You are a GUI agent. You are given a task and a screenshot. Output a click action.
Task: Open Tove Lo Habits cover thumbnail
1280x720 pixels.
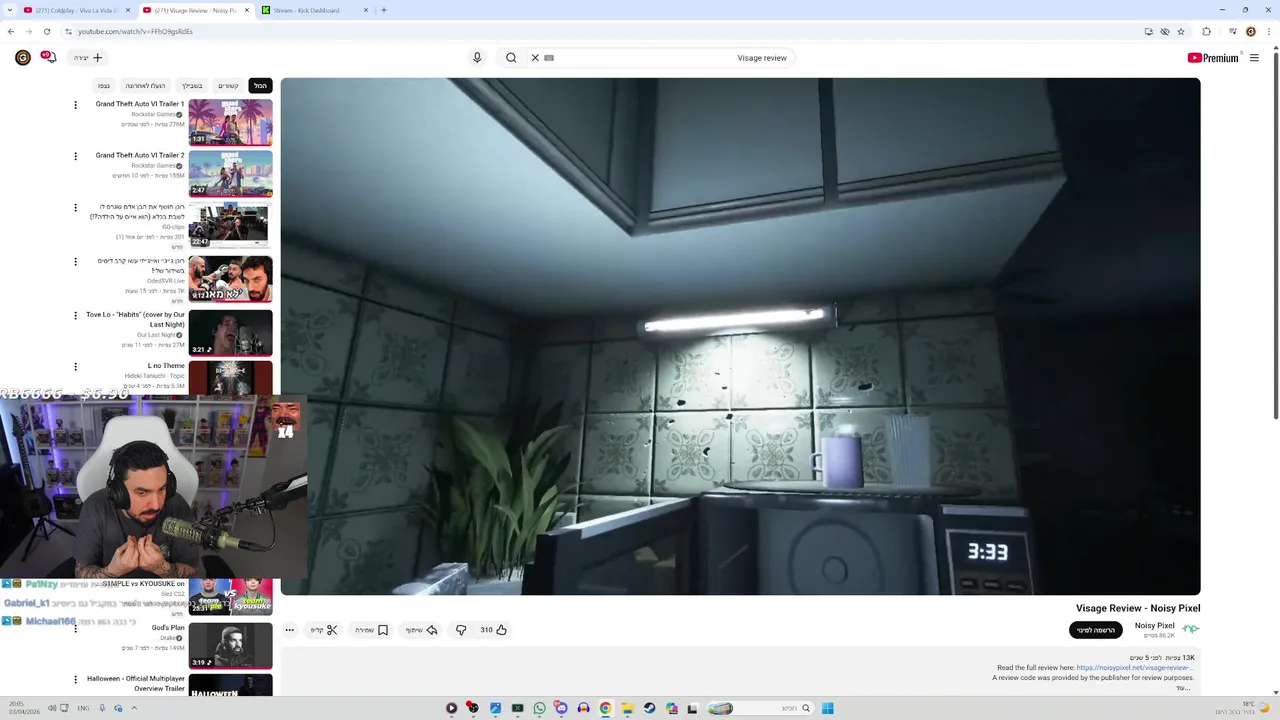coord(230,332)
